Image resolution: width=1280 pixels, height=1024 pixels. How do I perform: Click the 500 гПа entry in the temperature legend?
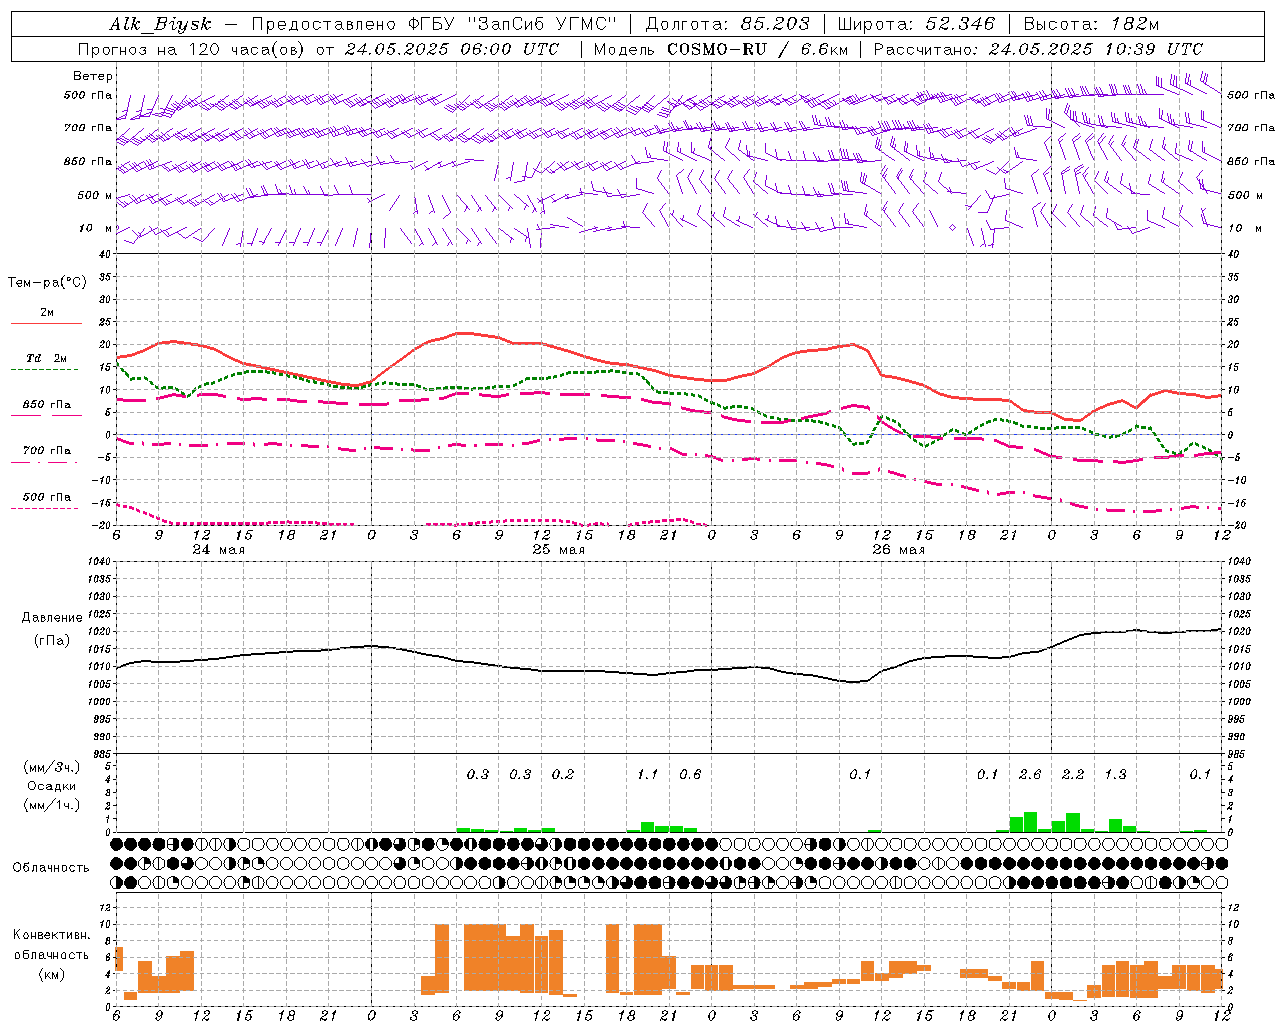46,497
